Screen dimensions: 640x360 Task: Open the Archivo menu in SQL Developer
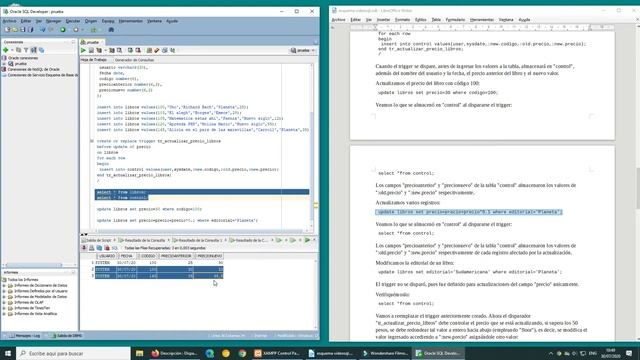click(x=9, y=21)
